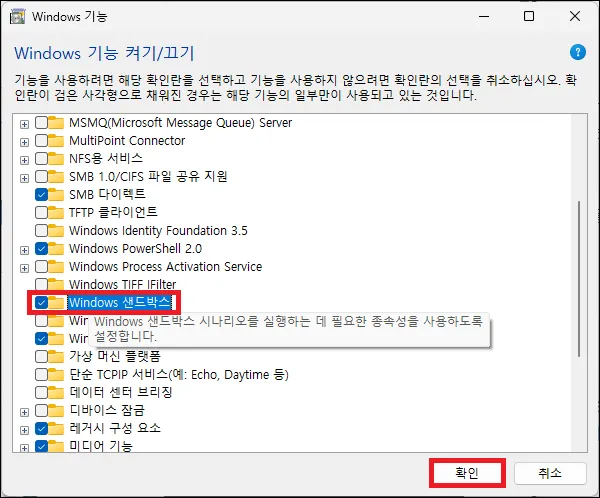The image size is (600, 498).
Task: Select MSMQ(Microsoft Message Queue) Server label
Action: pos(181,123)
